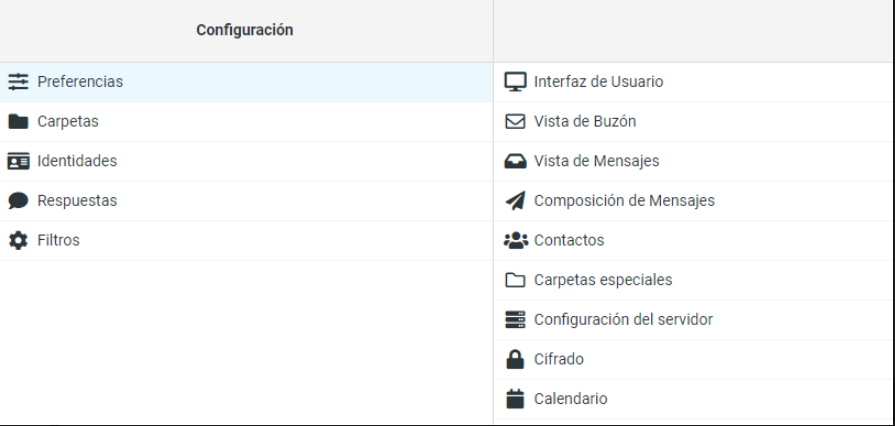
Task: Click the Identidades ID card icon
Action: click(x=18, y=161)
